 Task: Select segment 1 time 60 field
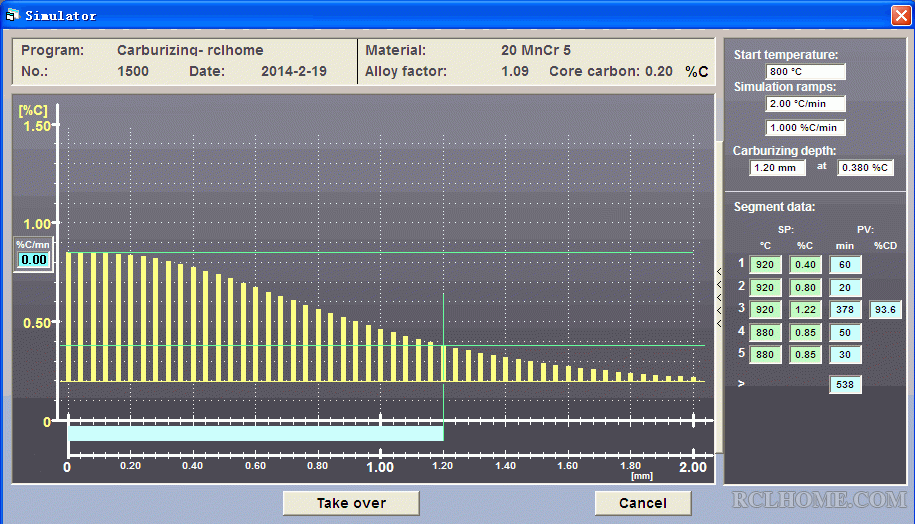pyautogui.click(x=845, y=264)
